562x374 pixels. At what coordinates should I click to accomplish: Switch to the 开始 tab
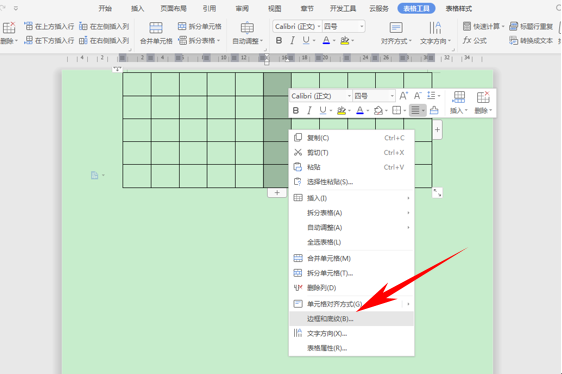(105, 8)
